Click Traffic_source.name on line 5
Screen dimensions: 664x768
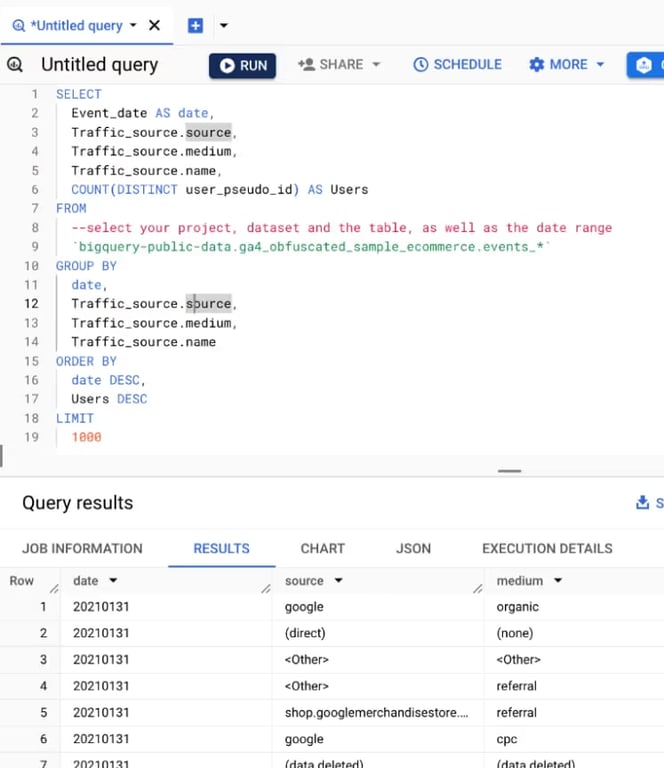[143, 170]
